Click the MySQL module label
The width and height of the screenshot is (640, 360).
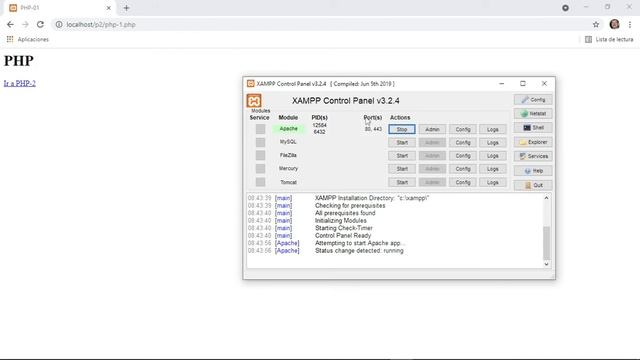[x=288, y=142]
